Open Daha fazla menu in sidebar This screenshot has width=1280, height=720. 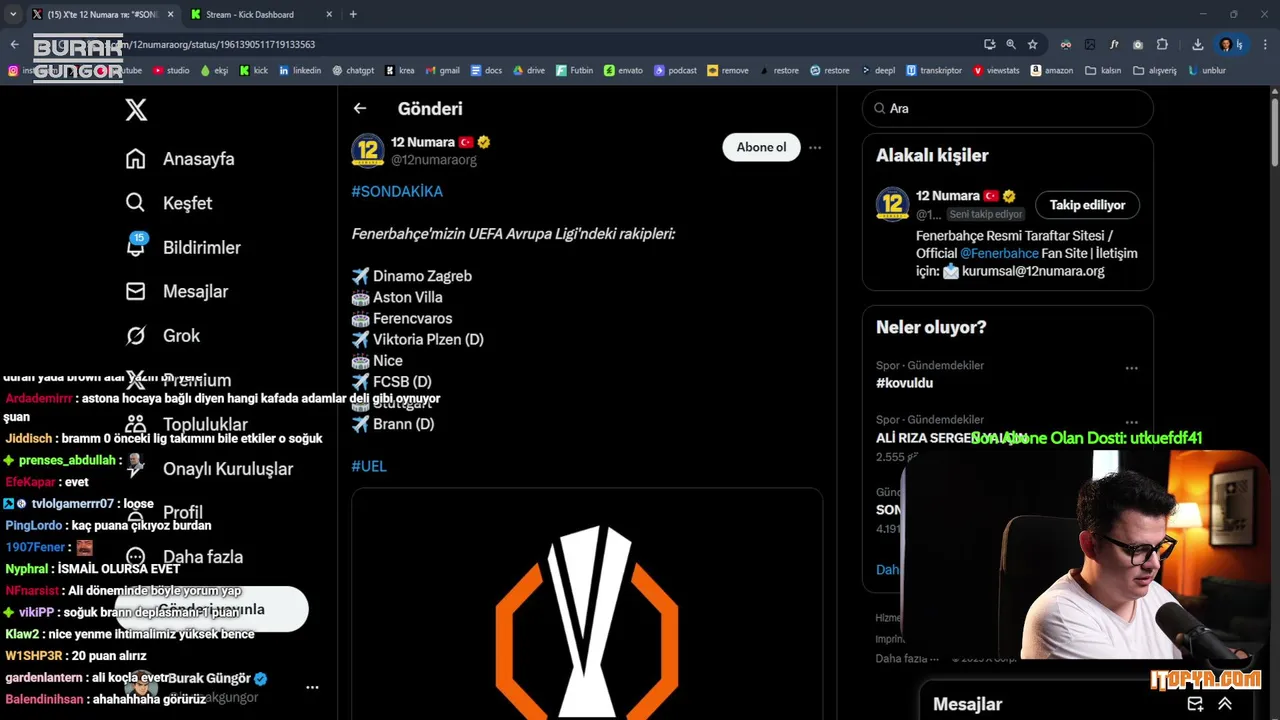coord(184,557)
